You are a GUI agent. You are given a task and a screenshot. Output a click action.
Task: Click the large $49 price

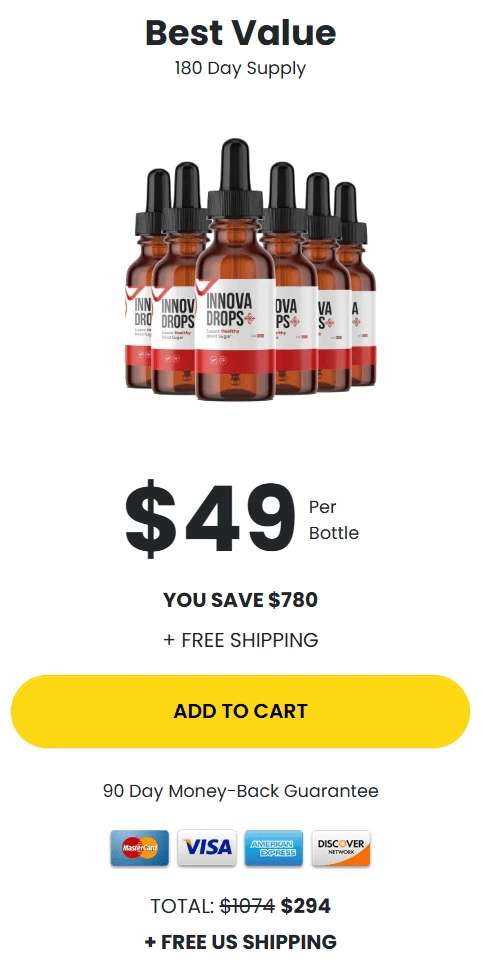(210, 520)
